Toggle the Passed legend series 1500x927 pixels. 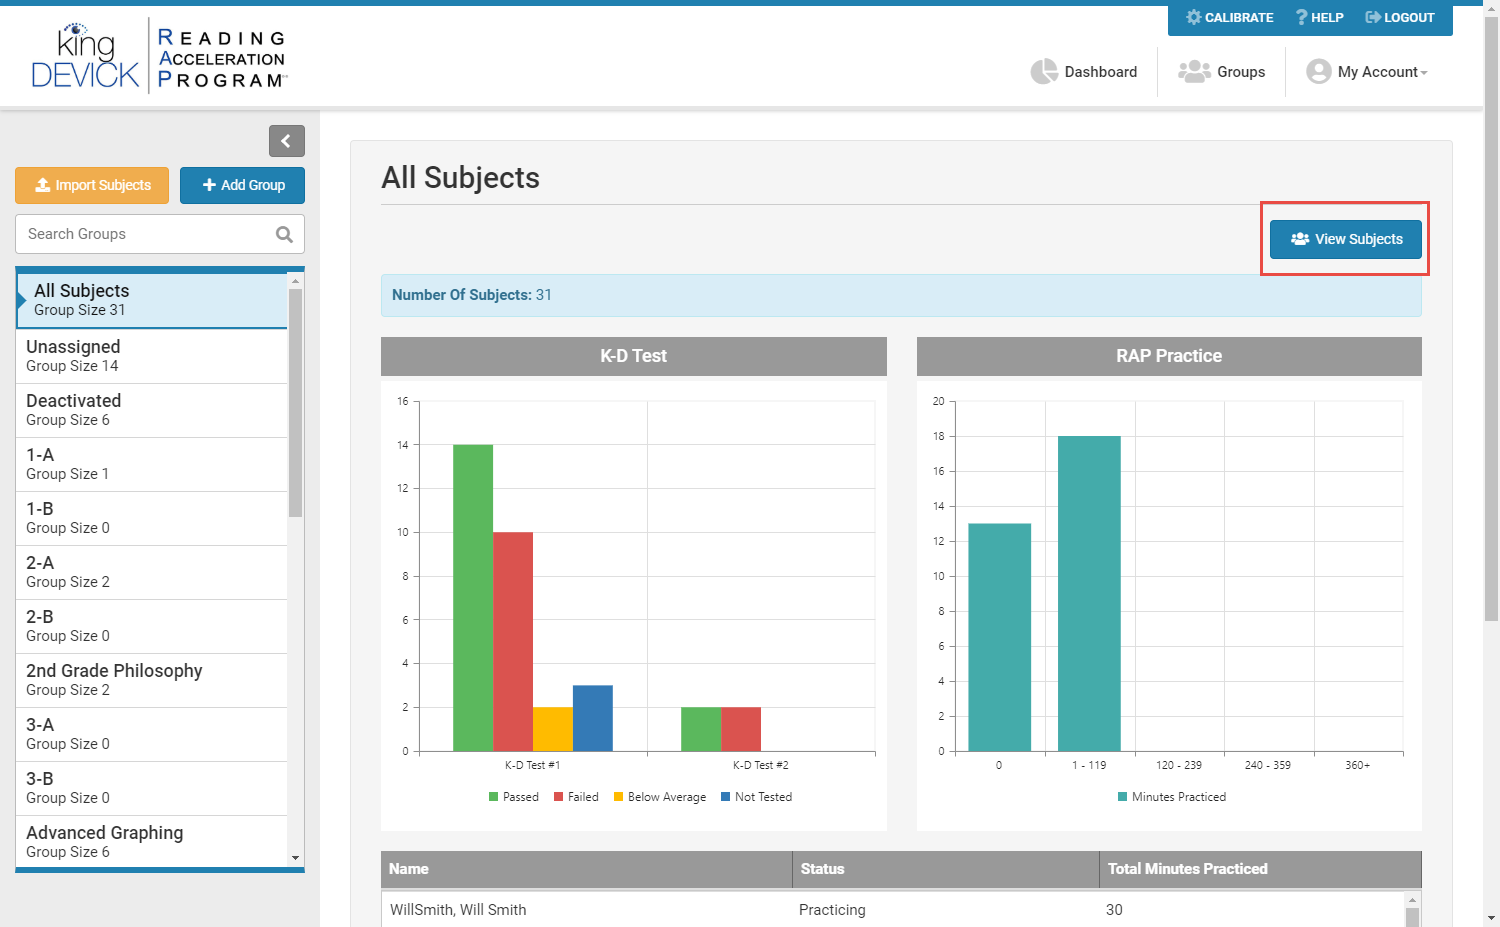point(513,797)
